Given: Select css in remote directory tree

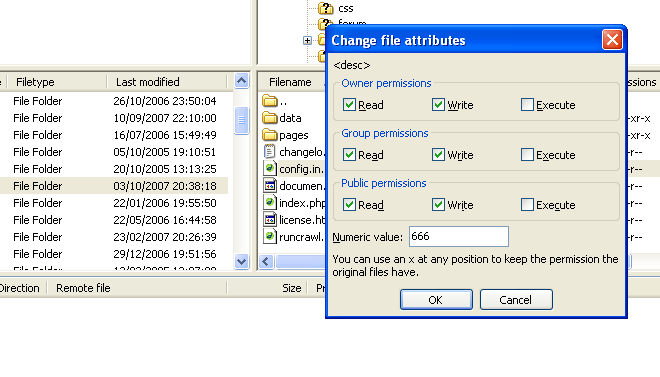Looking at the screenshot, I should [346, 8].
